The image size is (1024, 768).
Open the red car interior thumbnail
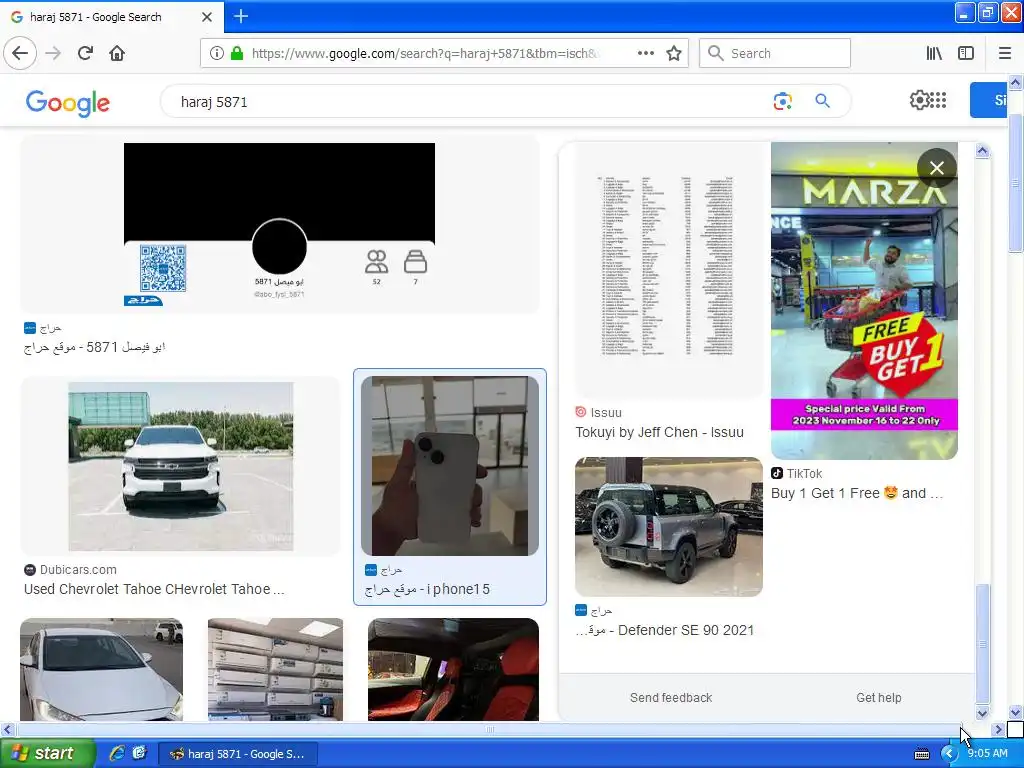(453, 669)
